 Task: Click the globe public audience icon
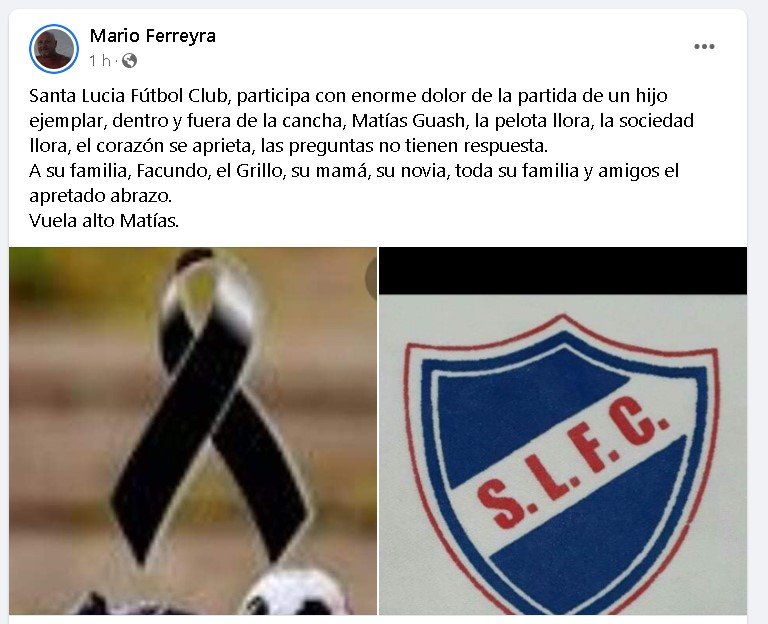129,61
